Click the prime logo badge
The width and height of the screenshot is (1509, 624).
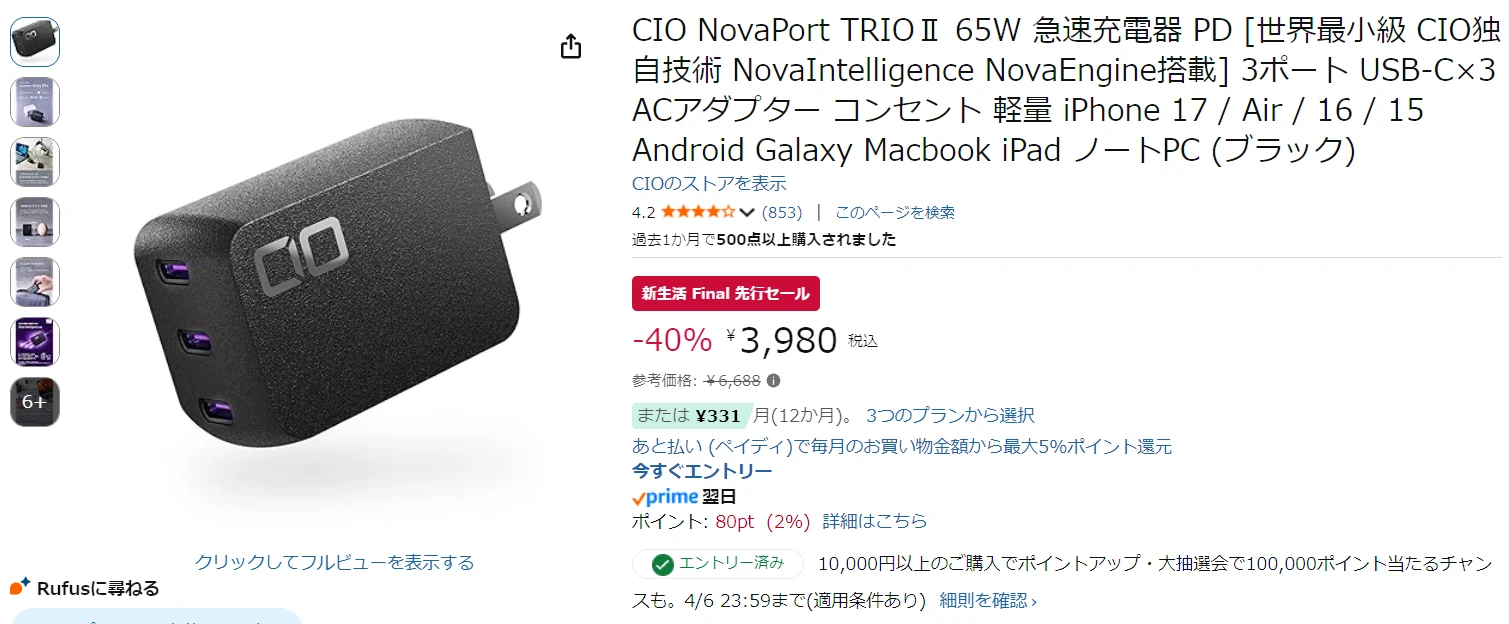click(665, 497)
